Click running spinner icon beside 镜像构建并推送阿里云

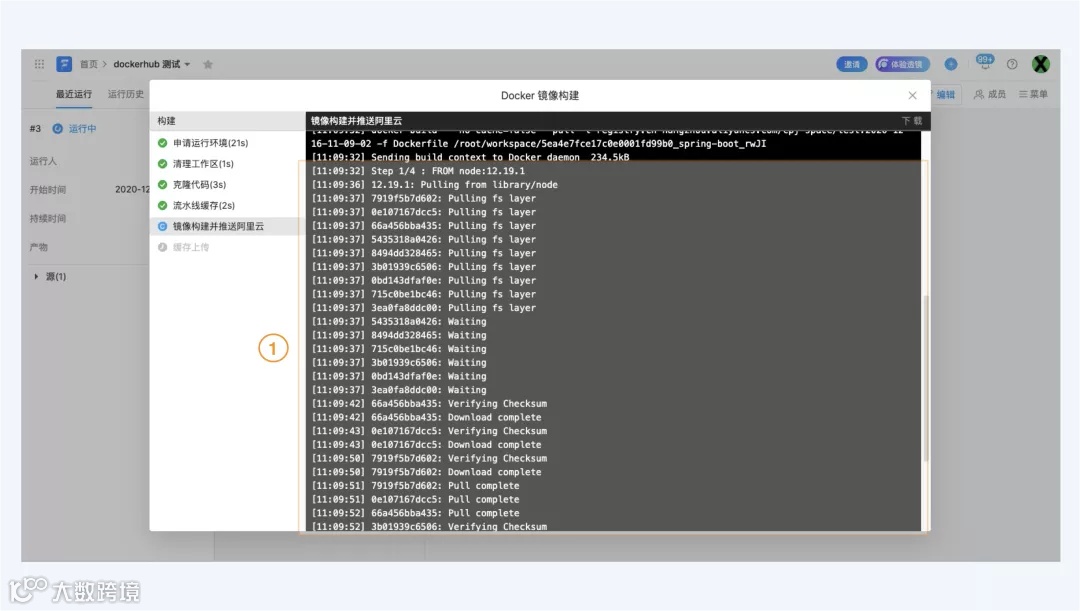click(x=163, y=226)
